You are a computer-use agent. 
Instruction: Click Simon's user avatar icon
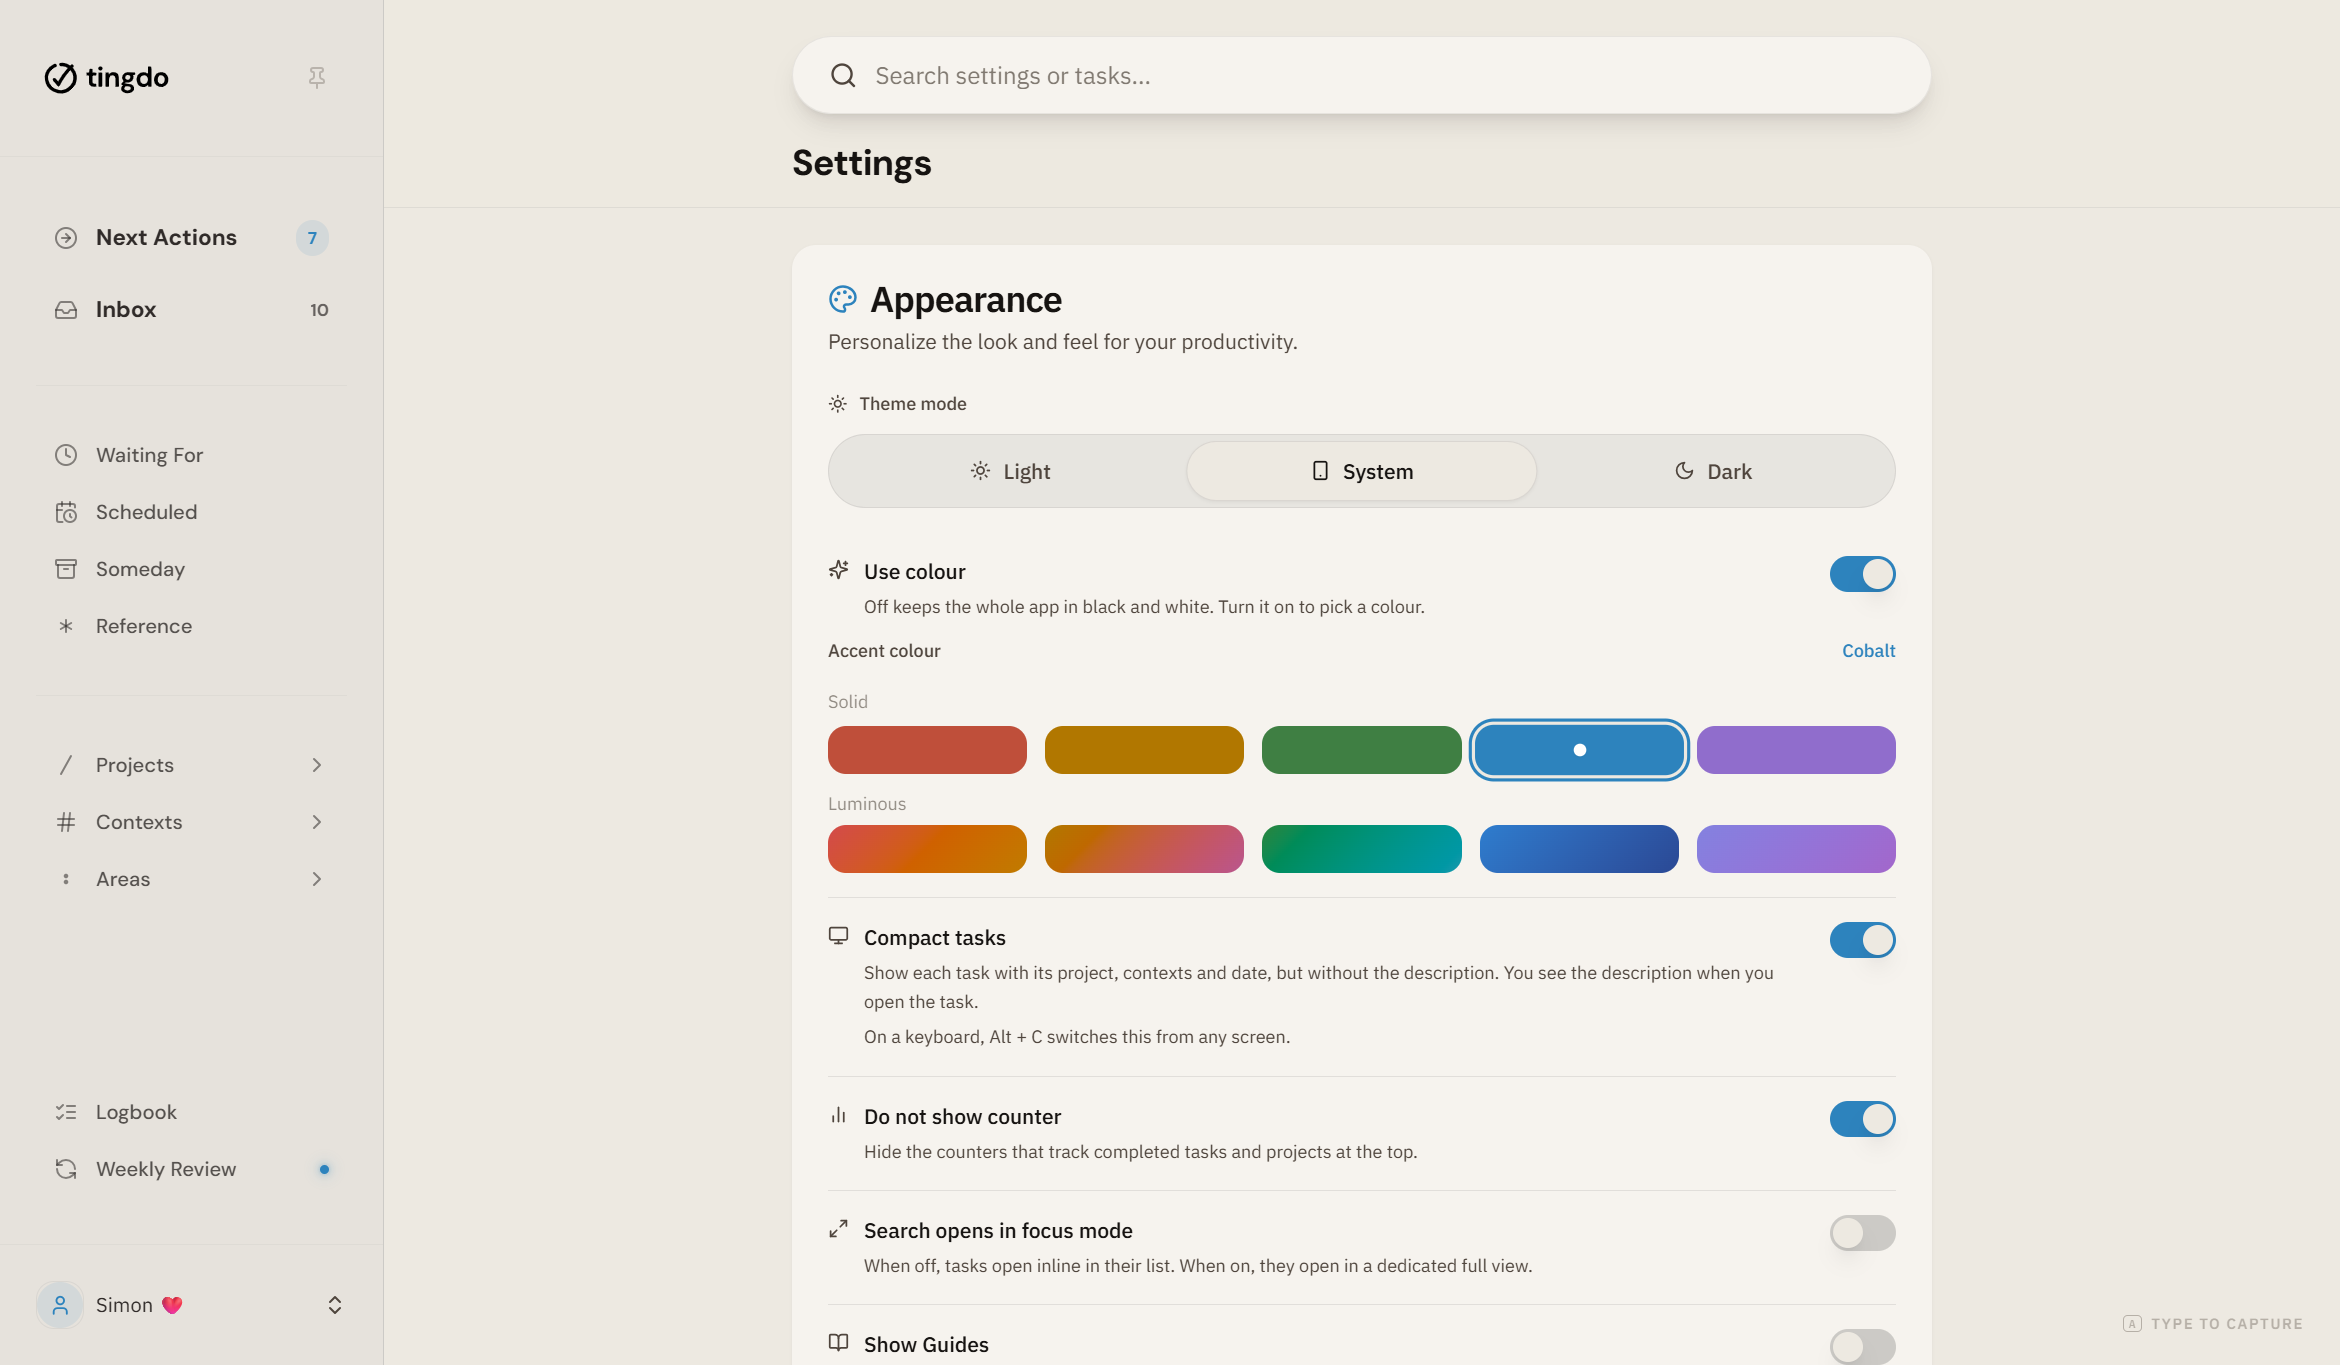pos(60,1305)
